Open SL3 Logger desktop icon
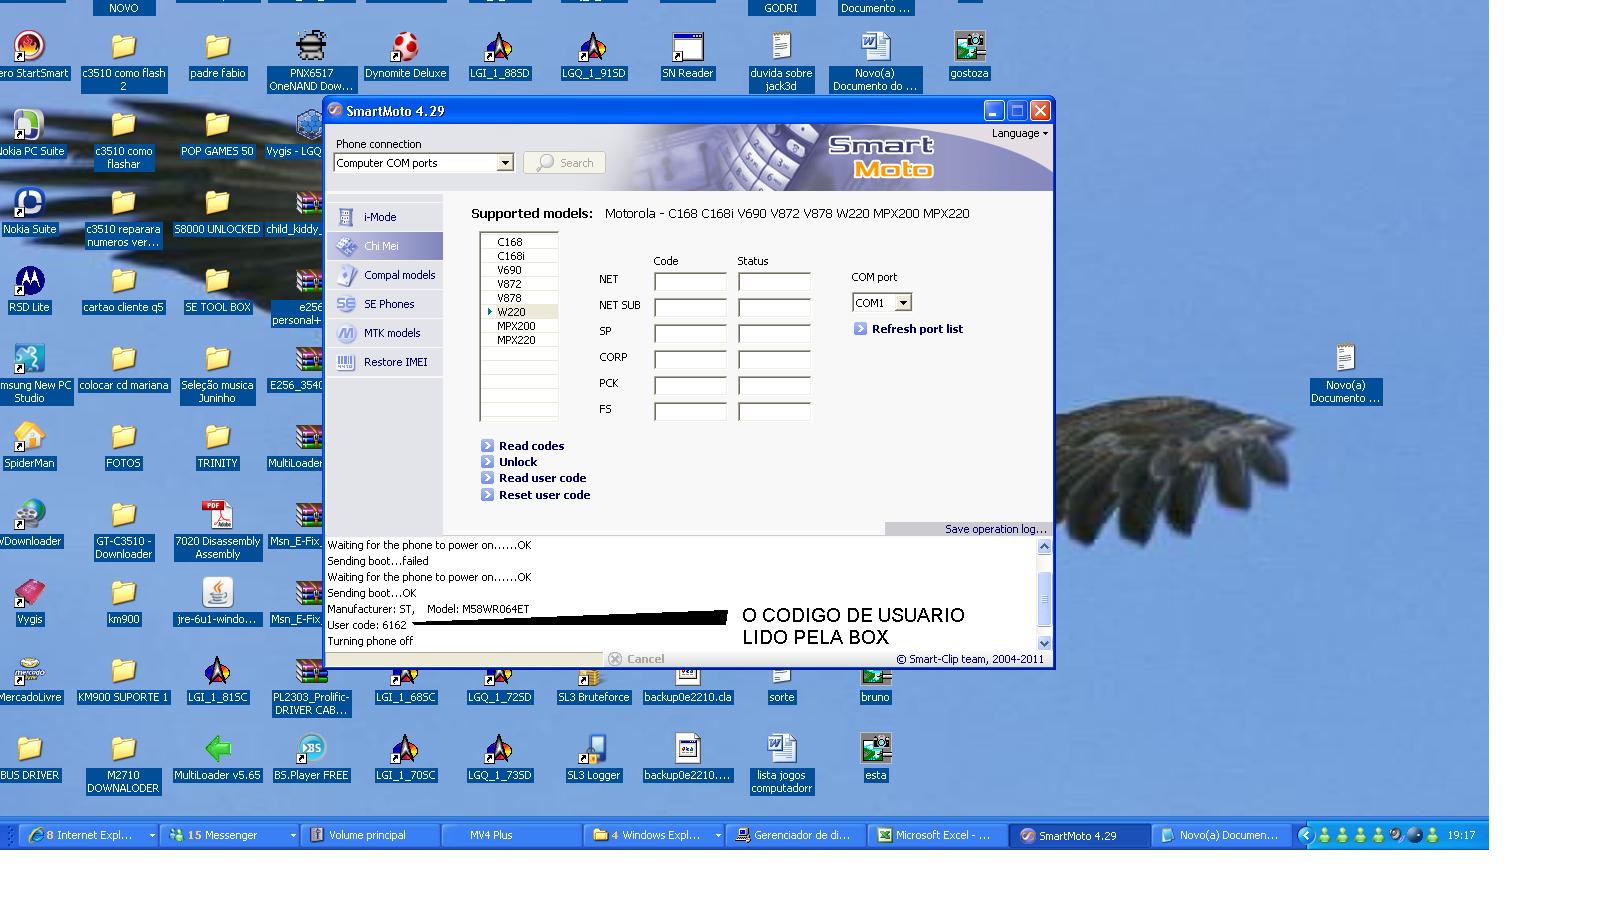1600x900 pixels. click(x=594, y=758)
